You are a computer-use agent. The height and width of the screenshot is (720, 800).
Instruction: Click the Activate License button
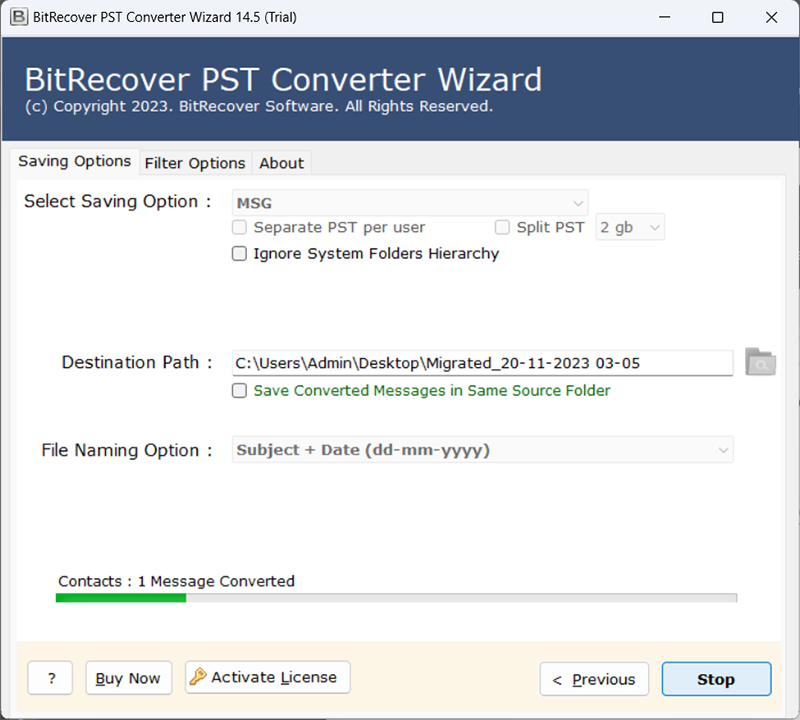(x=268, y=677)
